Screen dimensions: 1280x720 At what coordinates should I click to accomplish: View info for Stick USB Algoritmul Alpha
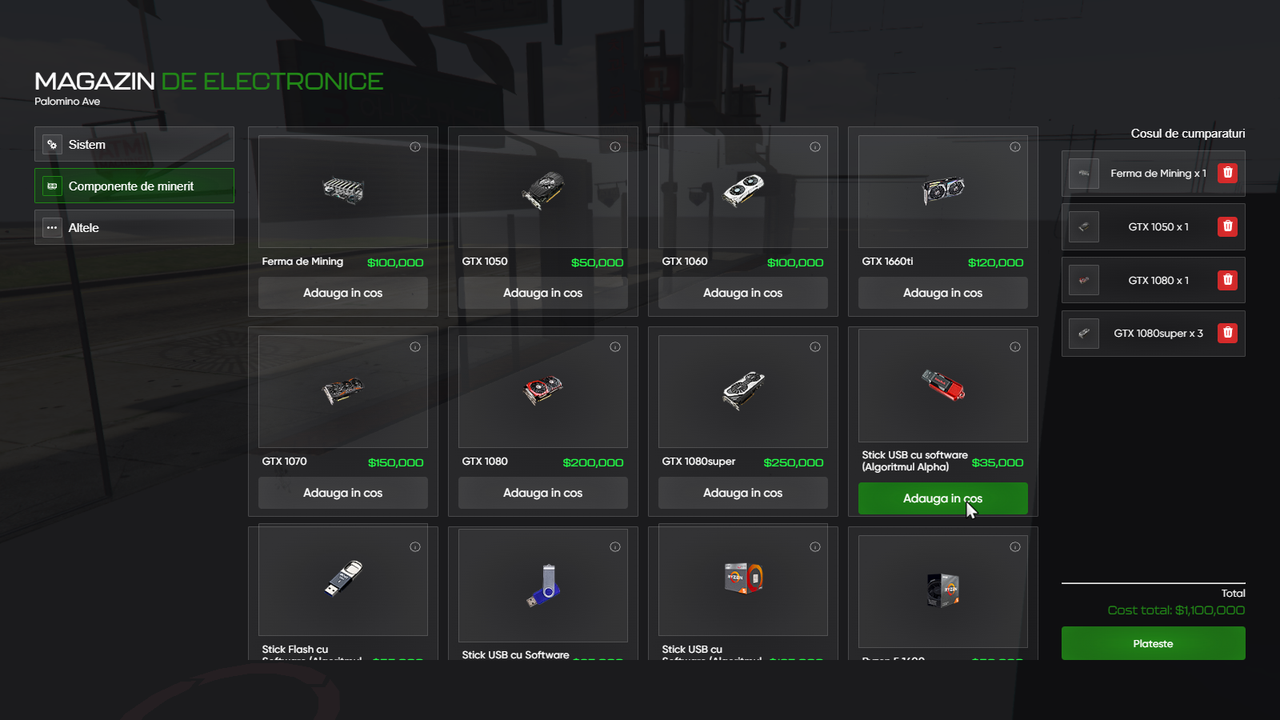pyautogui.click(x=1015, y=347)
